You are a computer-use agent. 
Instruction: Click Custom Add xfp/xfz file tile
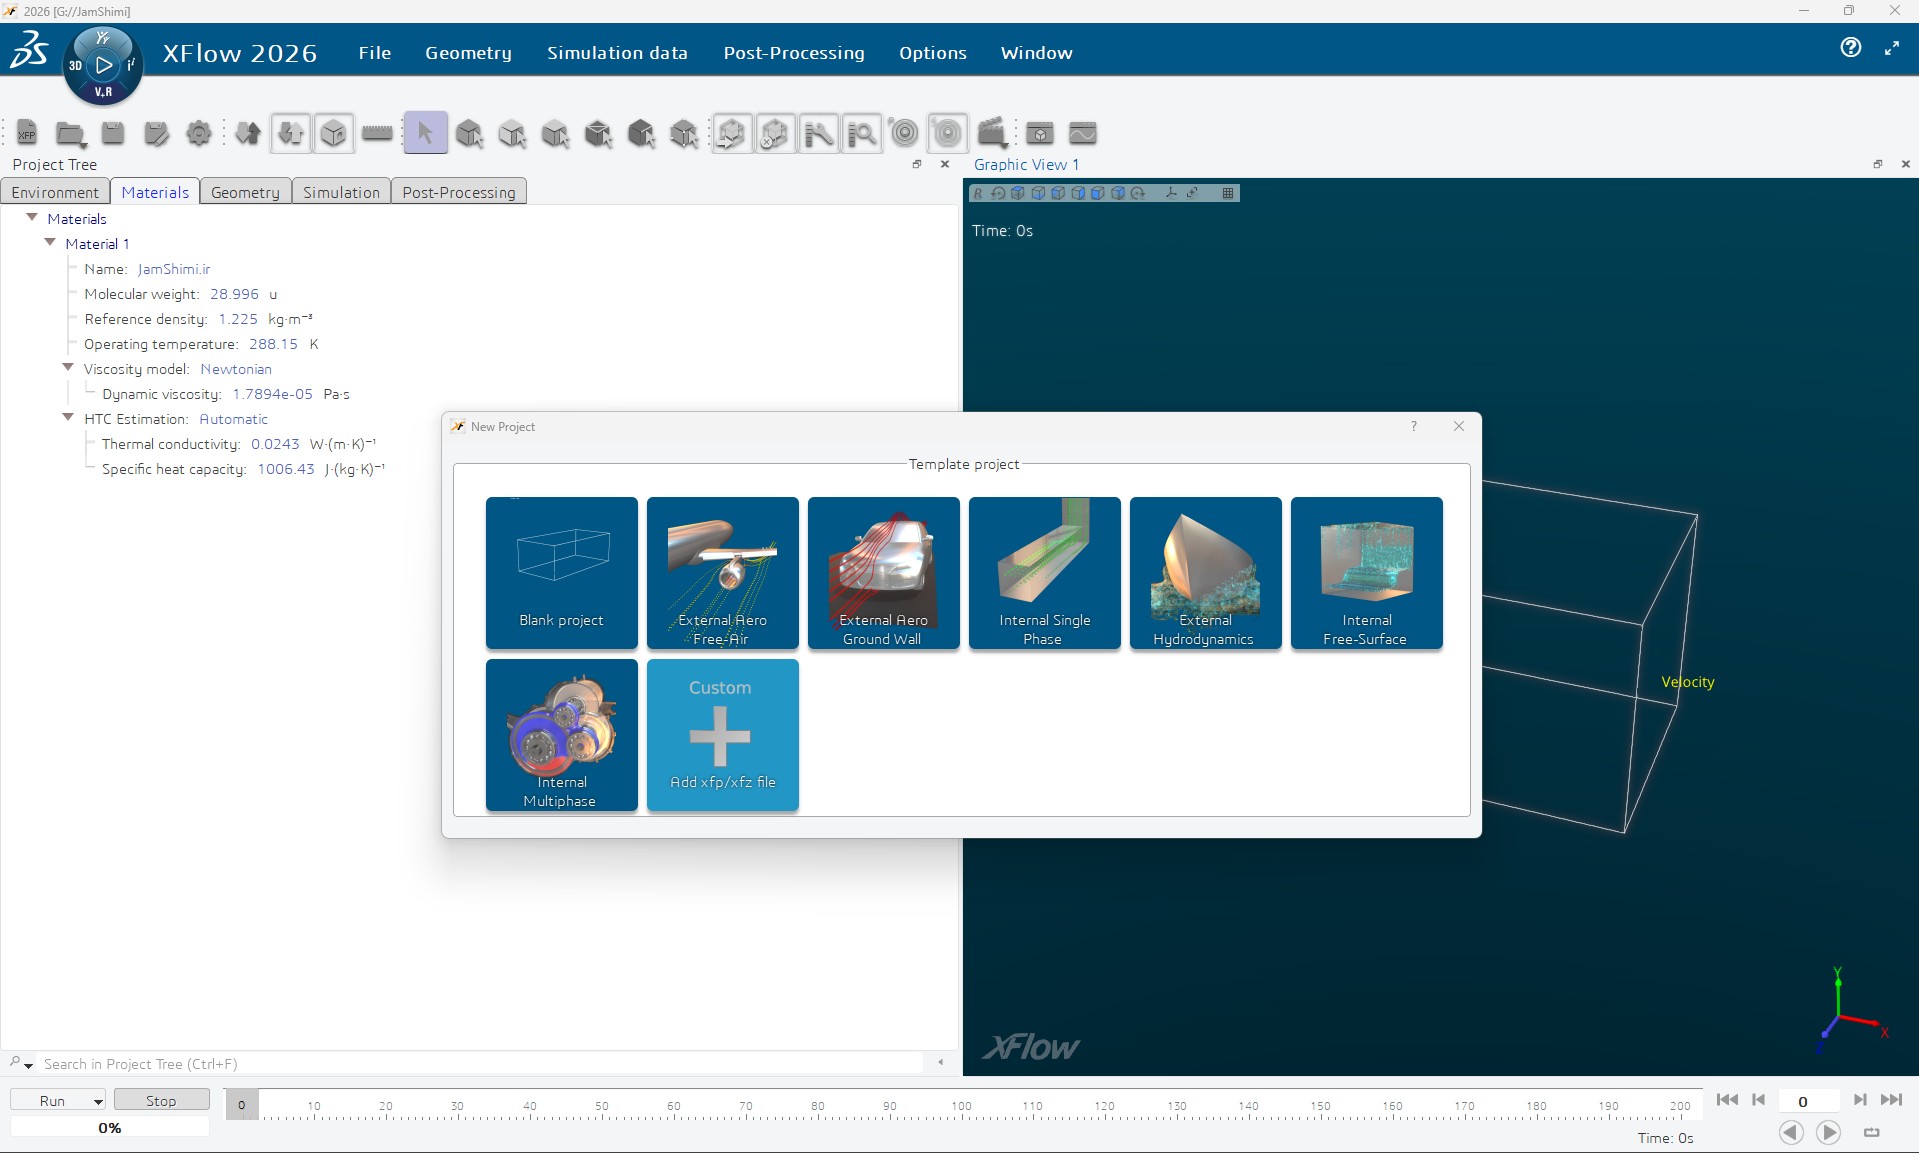(723, 735)
